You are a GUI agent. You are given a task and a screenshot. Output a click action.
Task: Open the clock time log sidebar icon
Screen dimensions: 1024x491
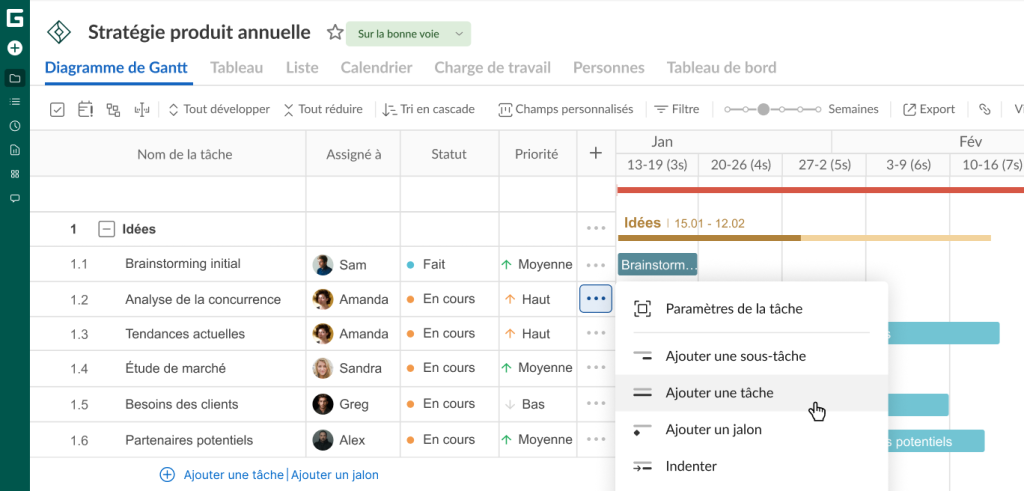[x=14, y=126]
